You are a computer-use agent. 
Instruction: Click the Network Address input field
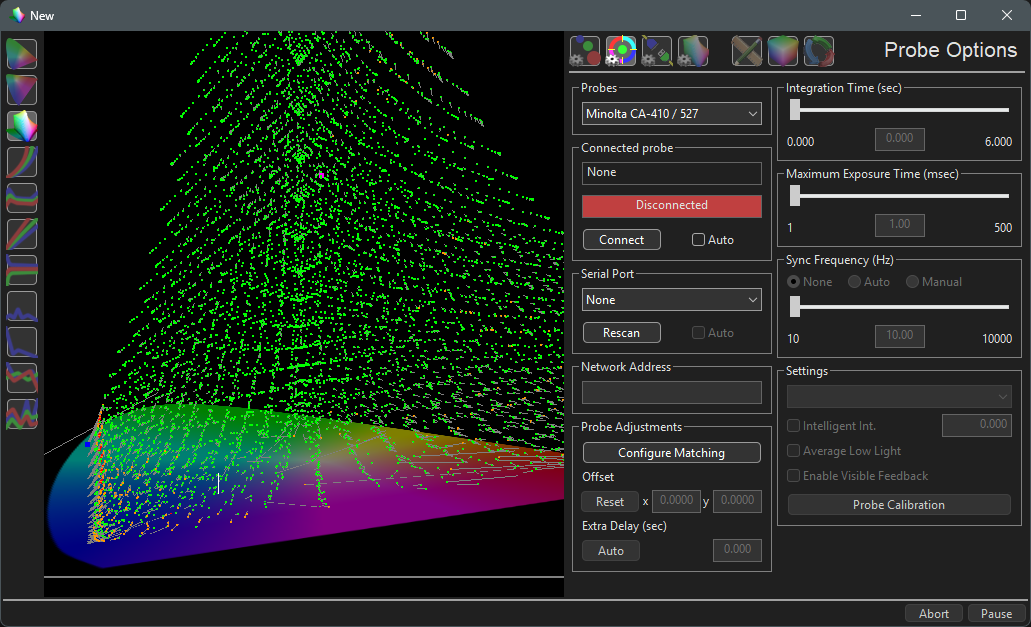pyautogui.click(x=671, y=393)
